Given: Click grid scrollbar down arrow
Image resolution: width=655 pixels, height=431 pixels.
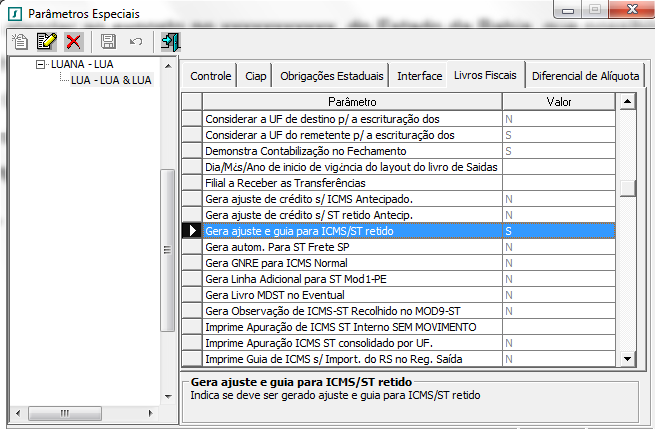Looking at the screenshot, I should (x=627, y=358).
